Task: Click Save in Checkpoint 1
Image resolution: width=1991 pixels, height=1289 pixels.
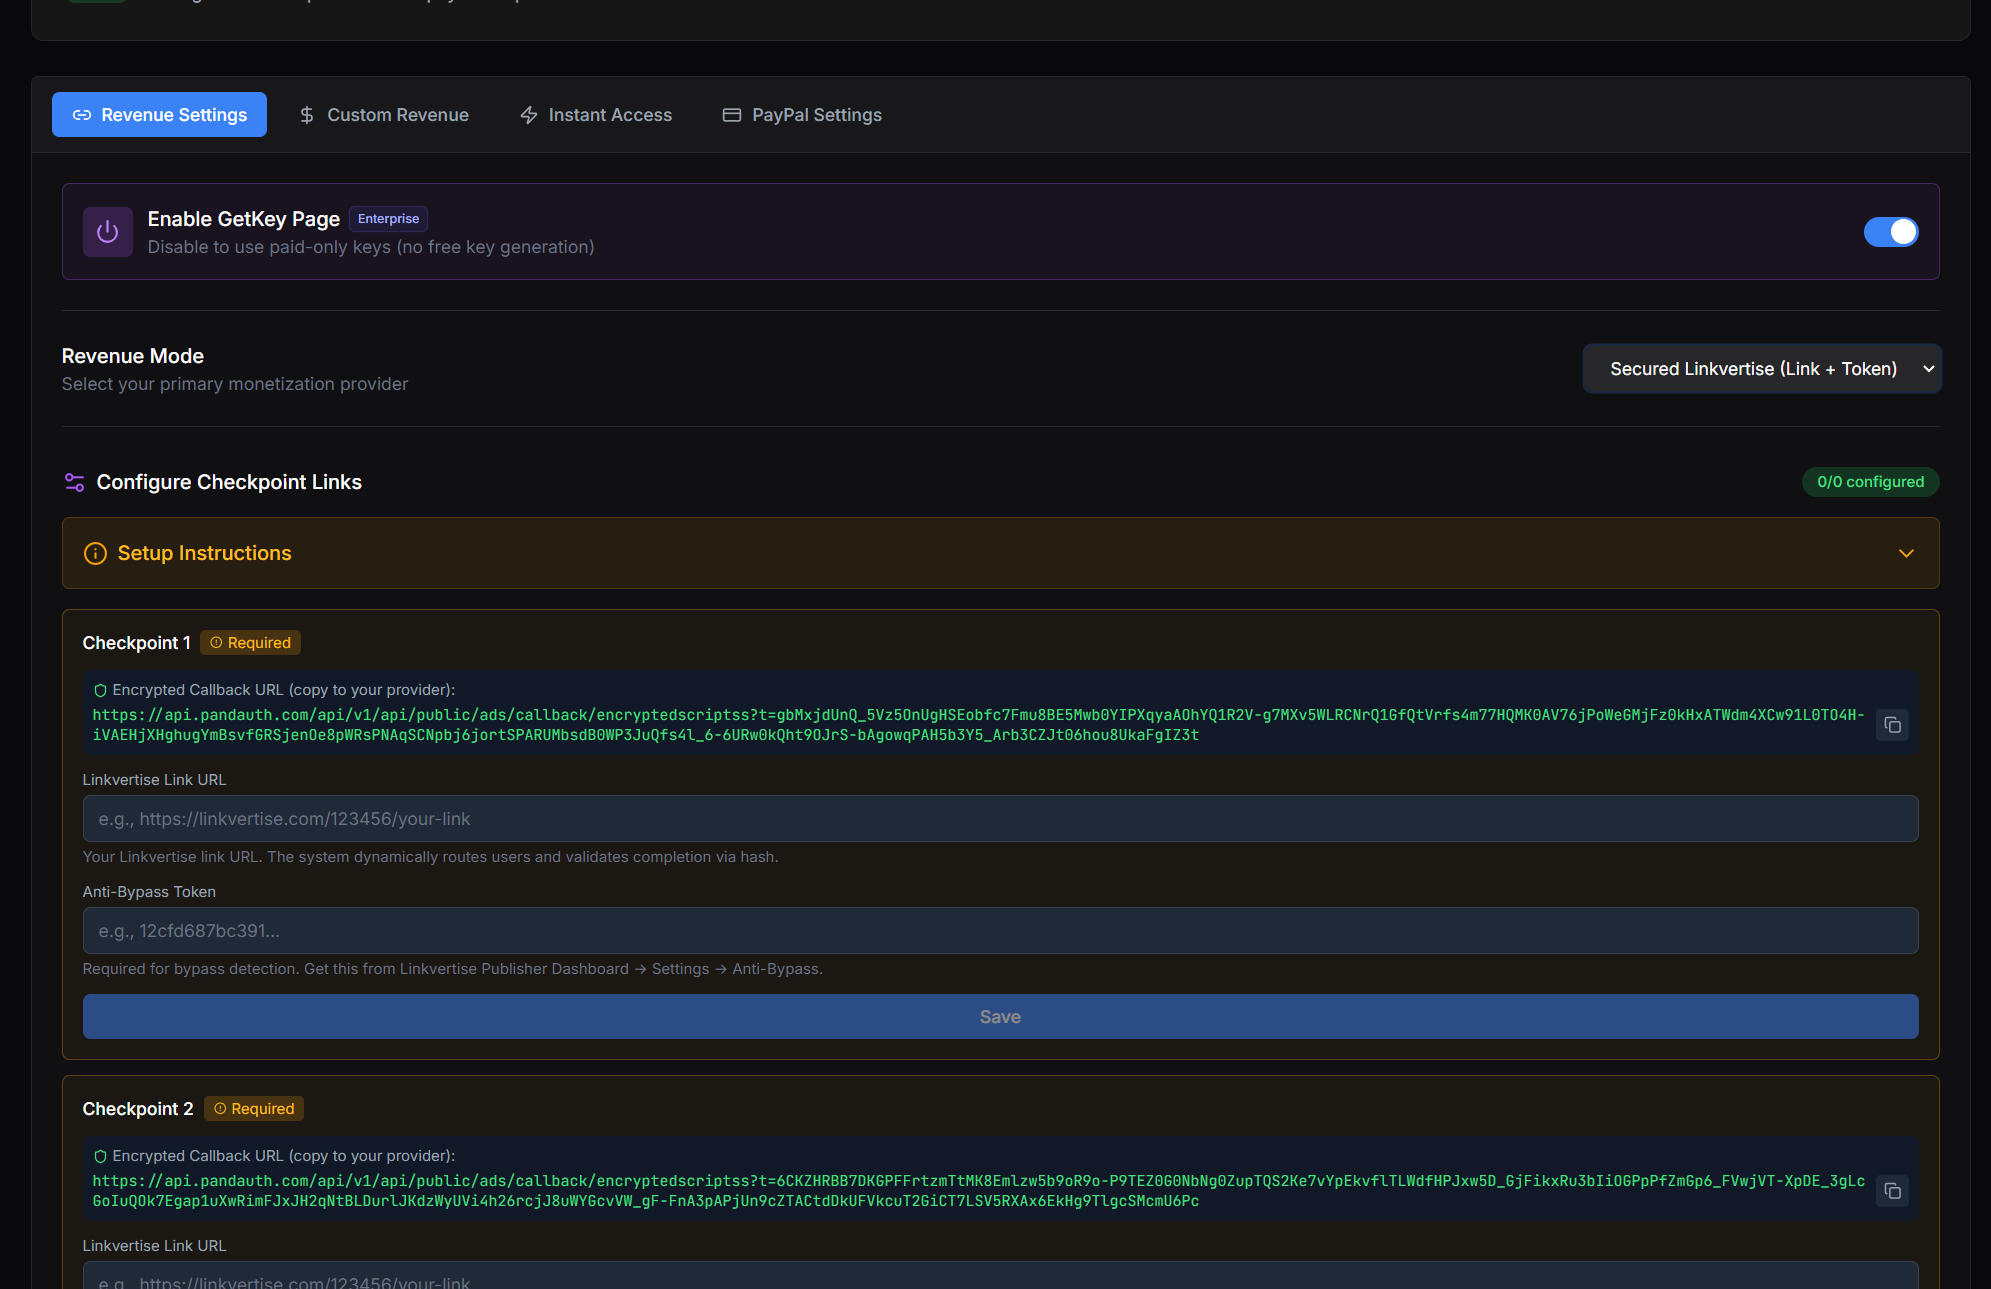Action: (x=1000, y=1017)
